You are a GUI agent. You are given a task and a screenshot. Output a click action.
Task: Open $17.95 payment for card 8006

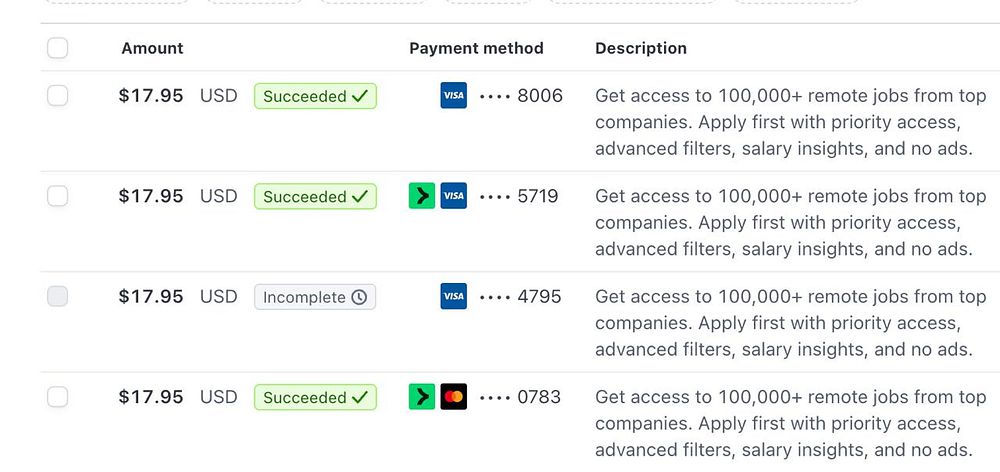151,96
